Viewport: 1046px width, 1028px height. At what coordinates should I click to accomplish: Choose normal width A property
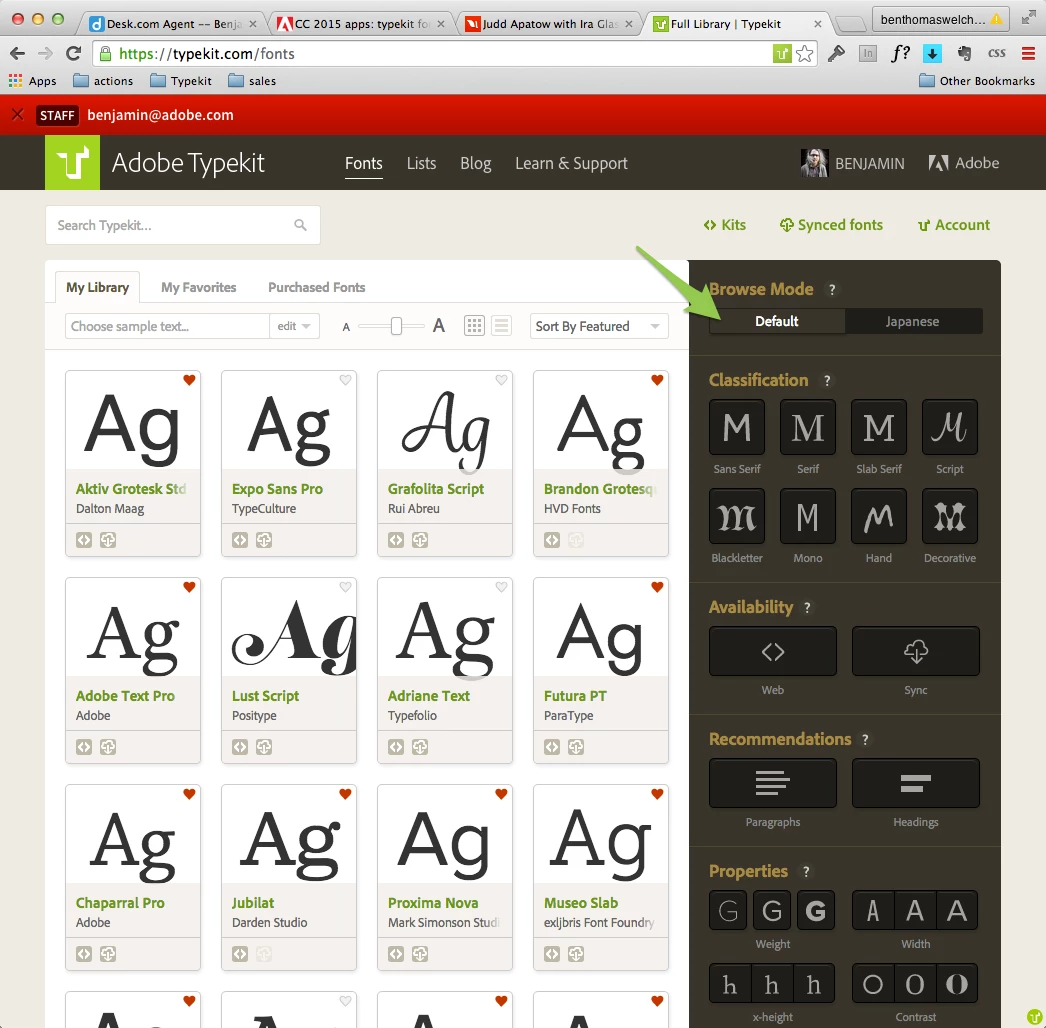(915, 910)
